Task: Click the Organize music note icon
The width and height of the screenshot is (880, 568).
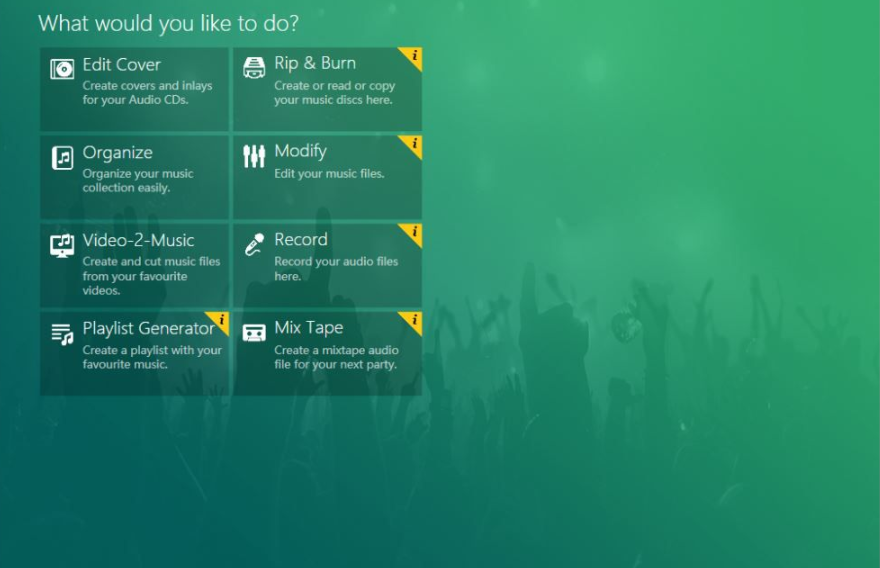Action: [x=62, y=158]
